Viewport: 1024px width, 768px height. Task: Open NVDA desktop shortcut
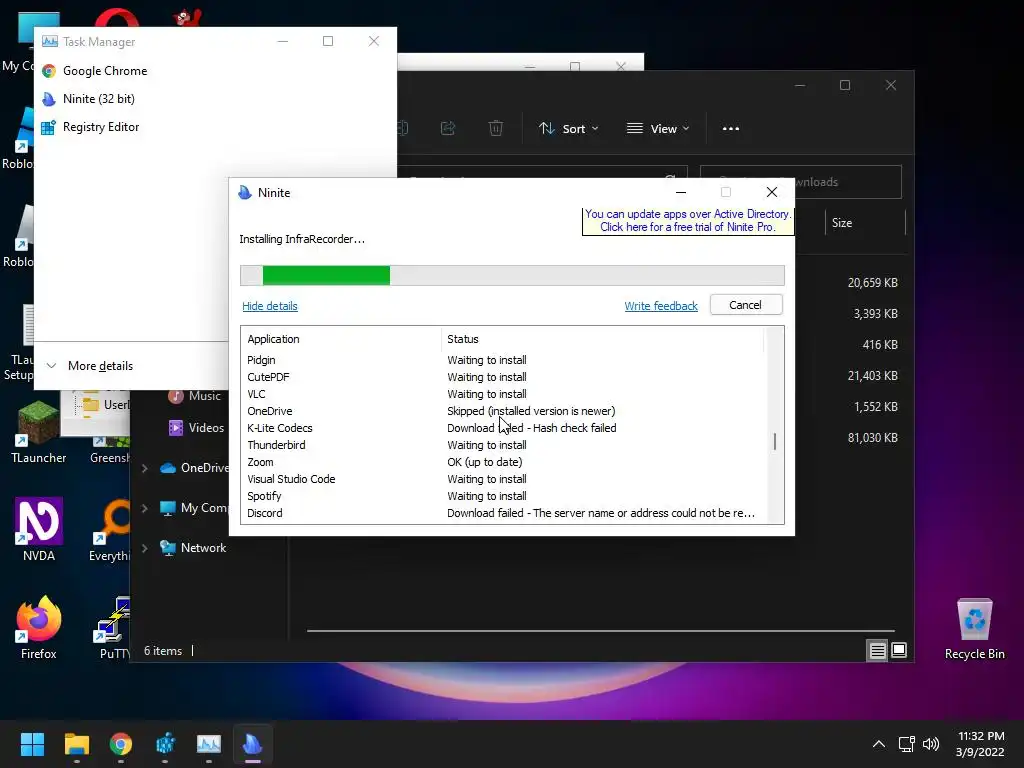tap(39, 530)
